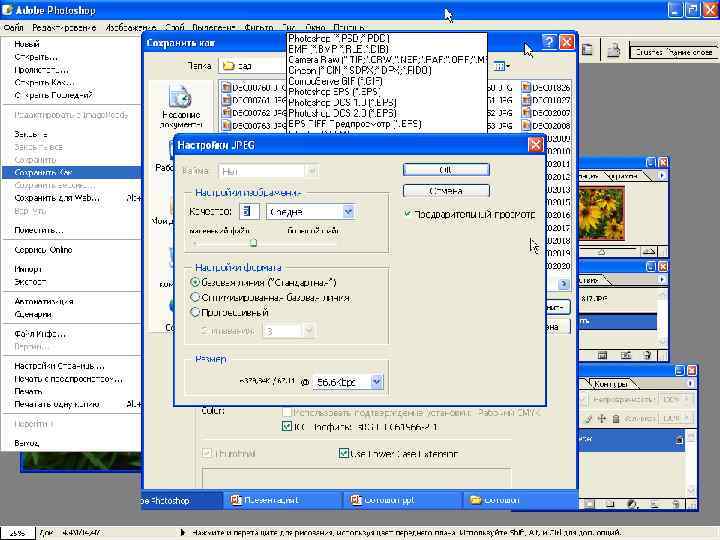Toggle the Thumbnail checkbox in Save As
This screenshot has width=720, height=540.
click(x=207, y=453)
